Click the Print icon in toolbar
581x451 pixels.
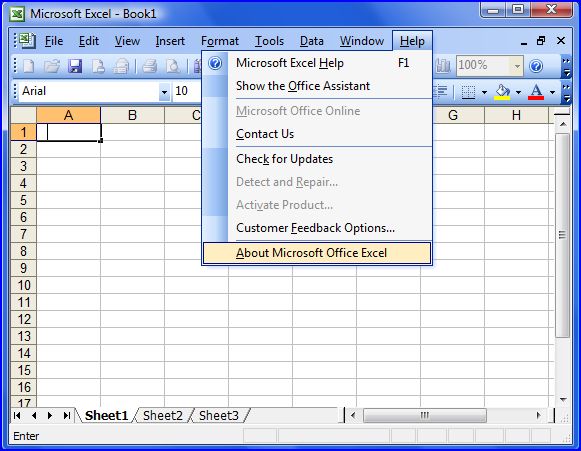click(x=150, y=66)
